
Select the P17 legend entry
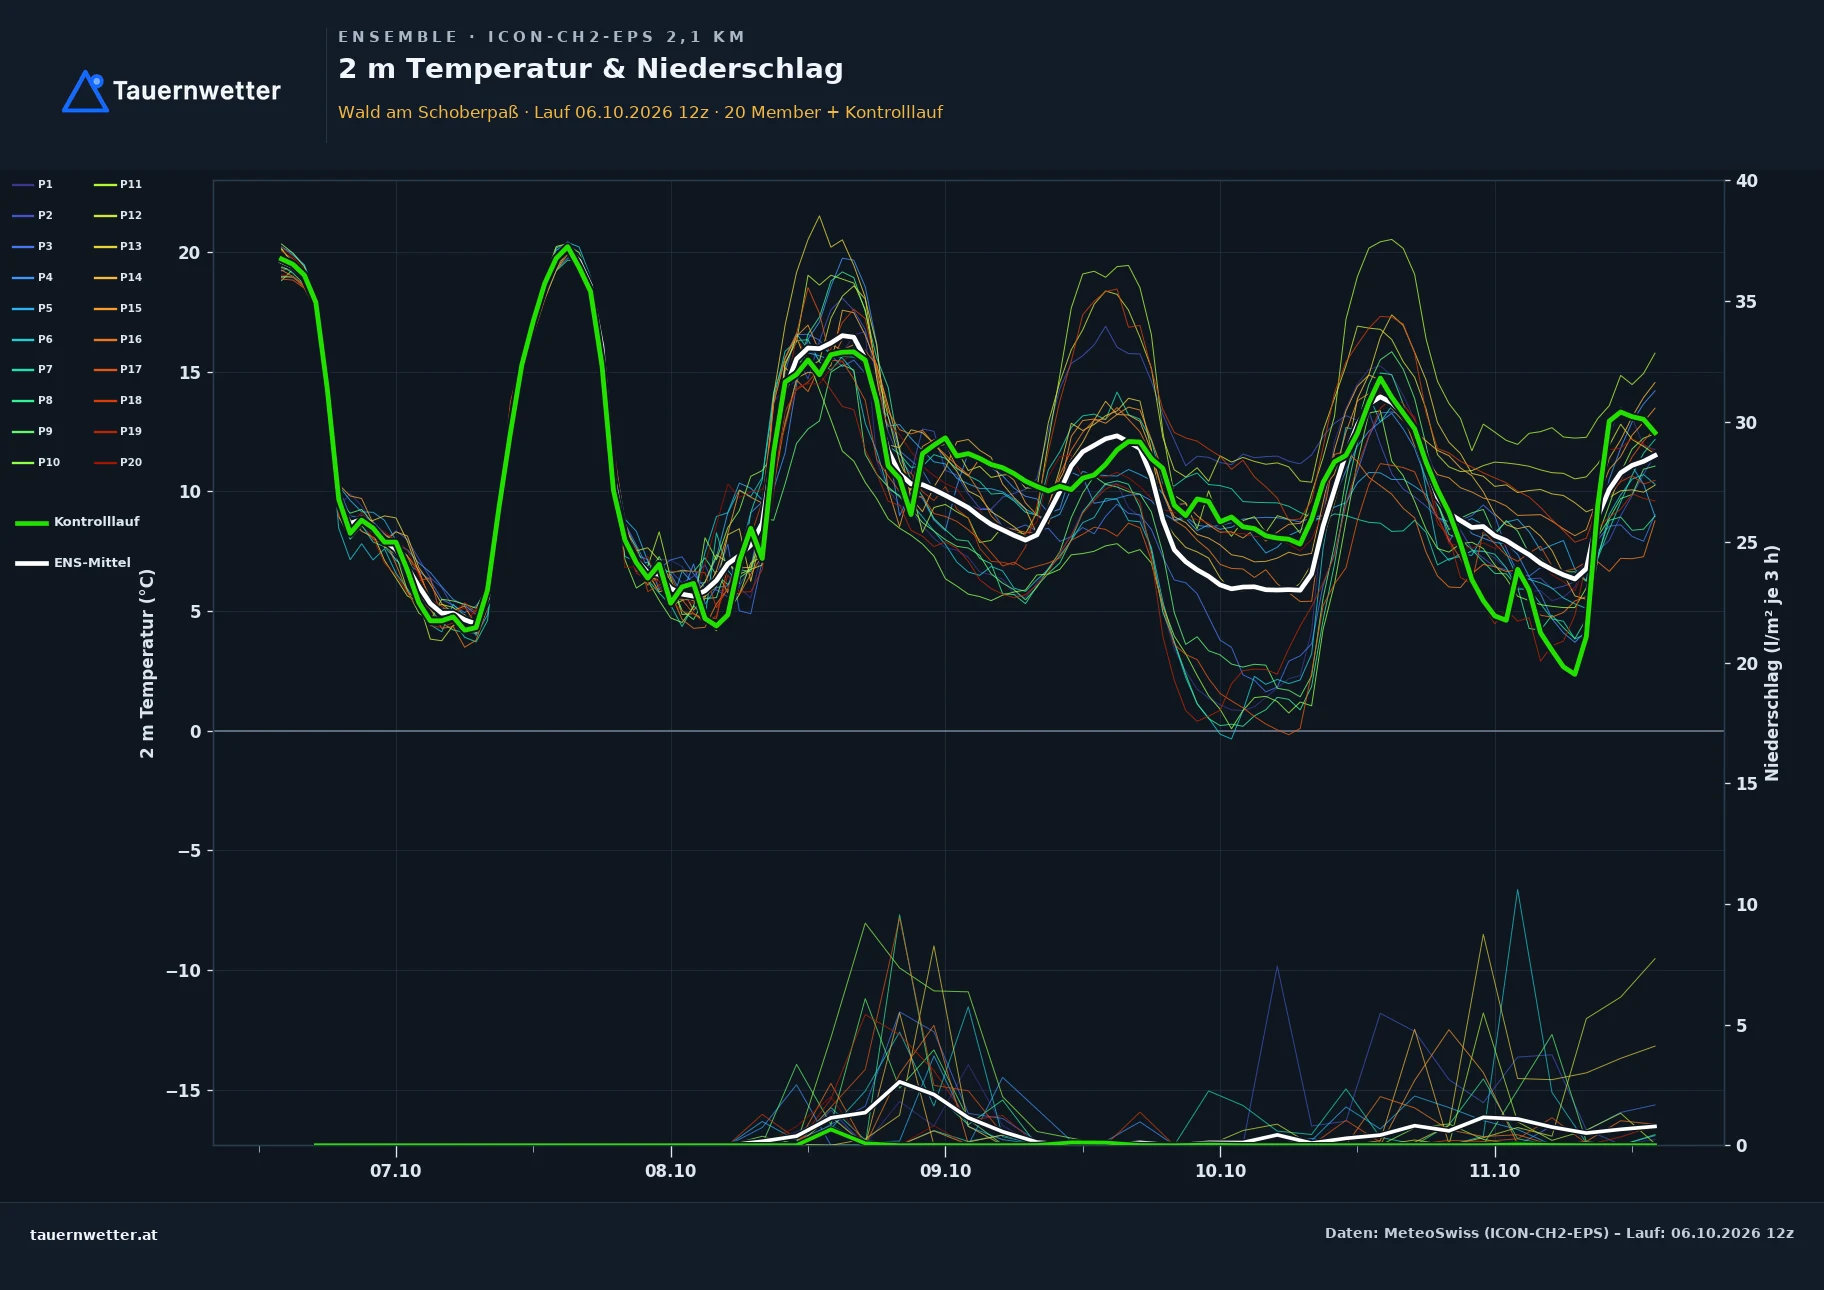point(118,370)
